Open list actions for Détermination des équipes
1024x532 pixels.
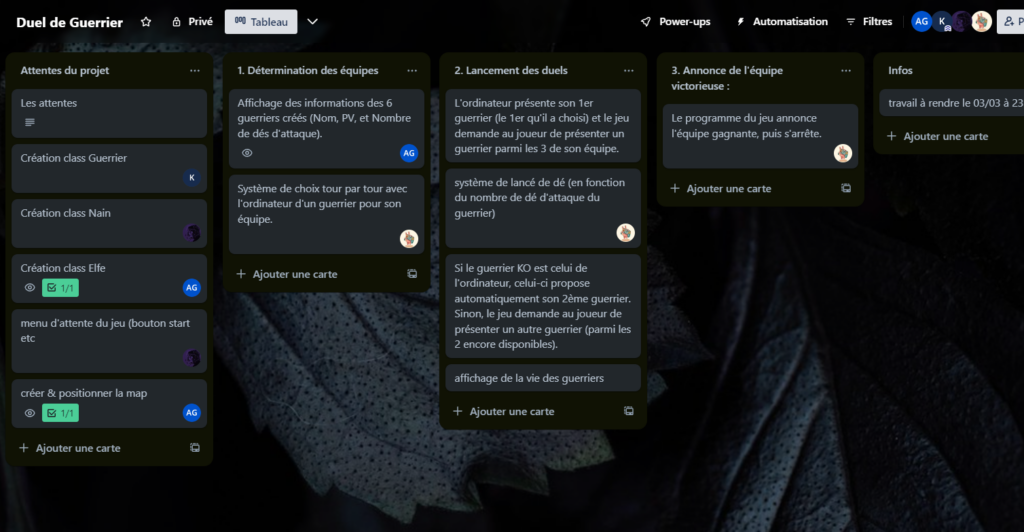411,70
